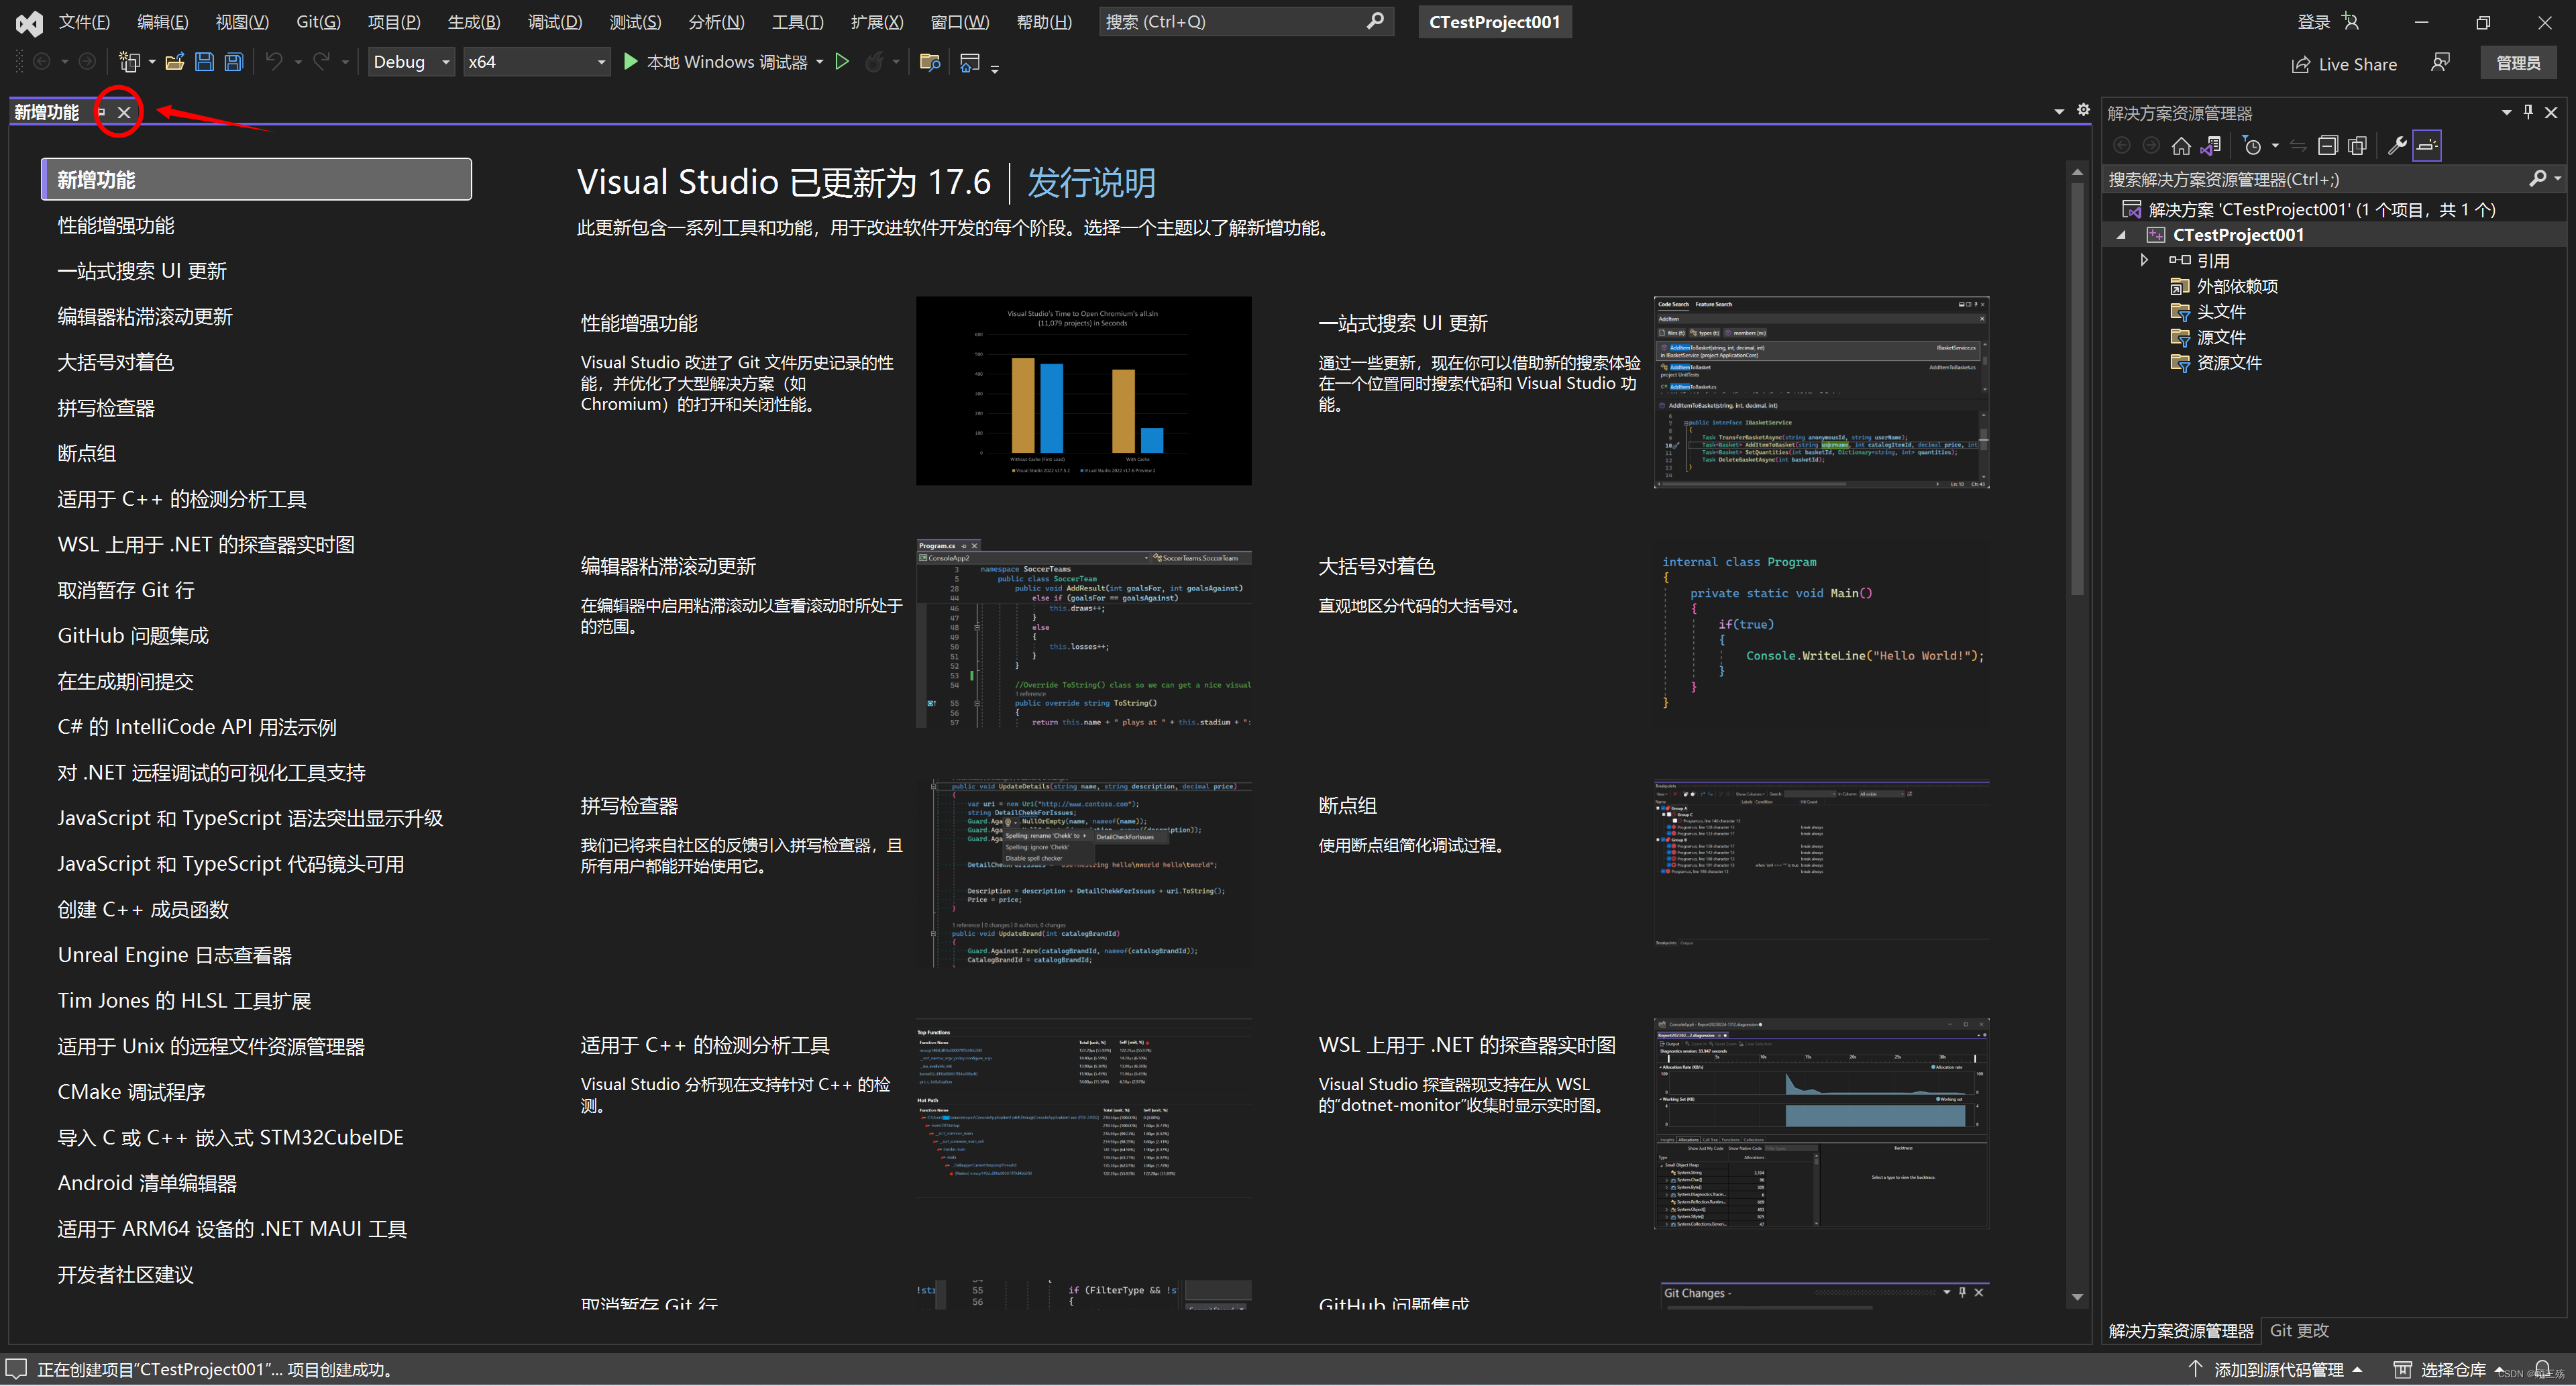Click Show All Files icon in Solution Explorer

2357,146
